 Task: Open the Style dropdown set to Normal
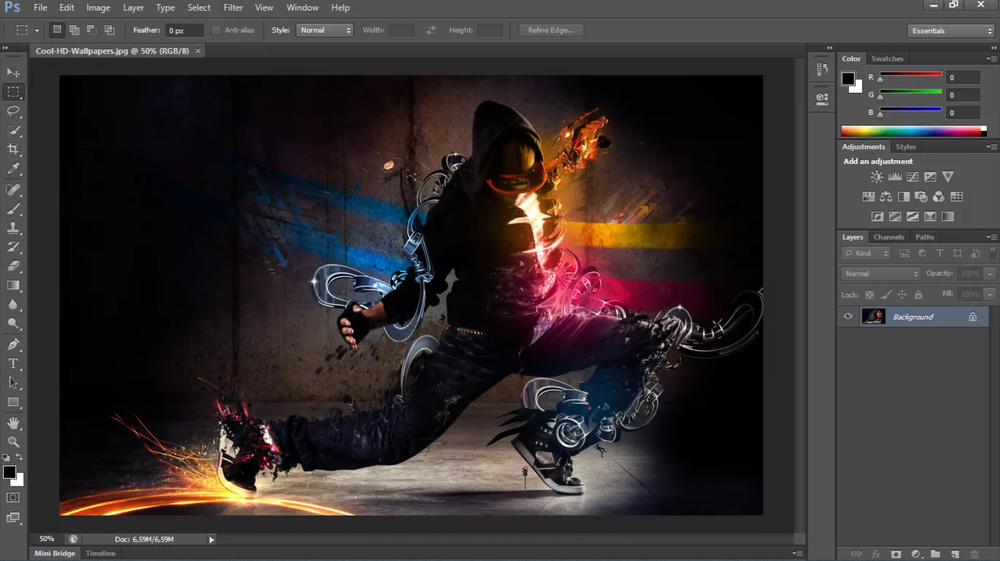coord(324,30)
